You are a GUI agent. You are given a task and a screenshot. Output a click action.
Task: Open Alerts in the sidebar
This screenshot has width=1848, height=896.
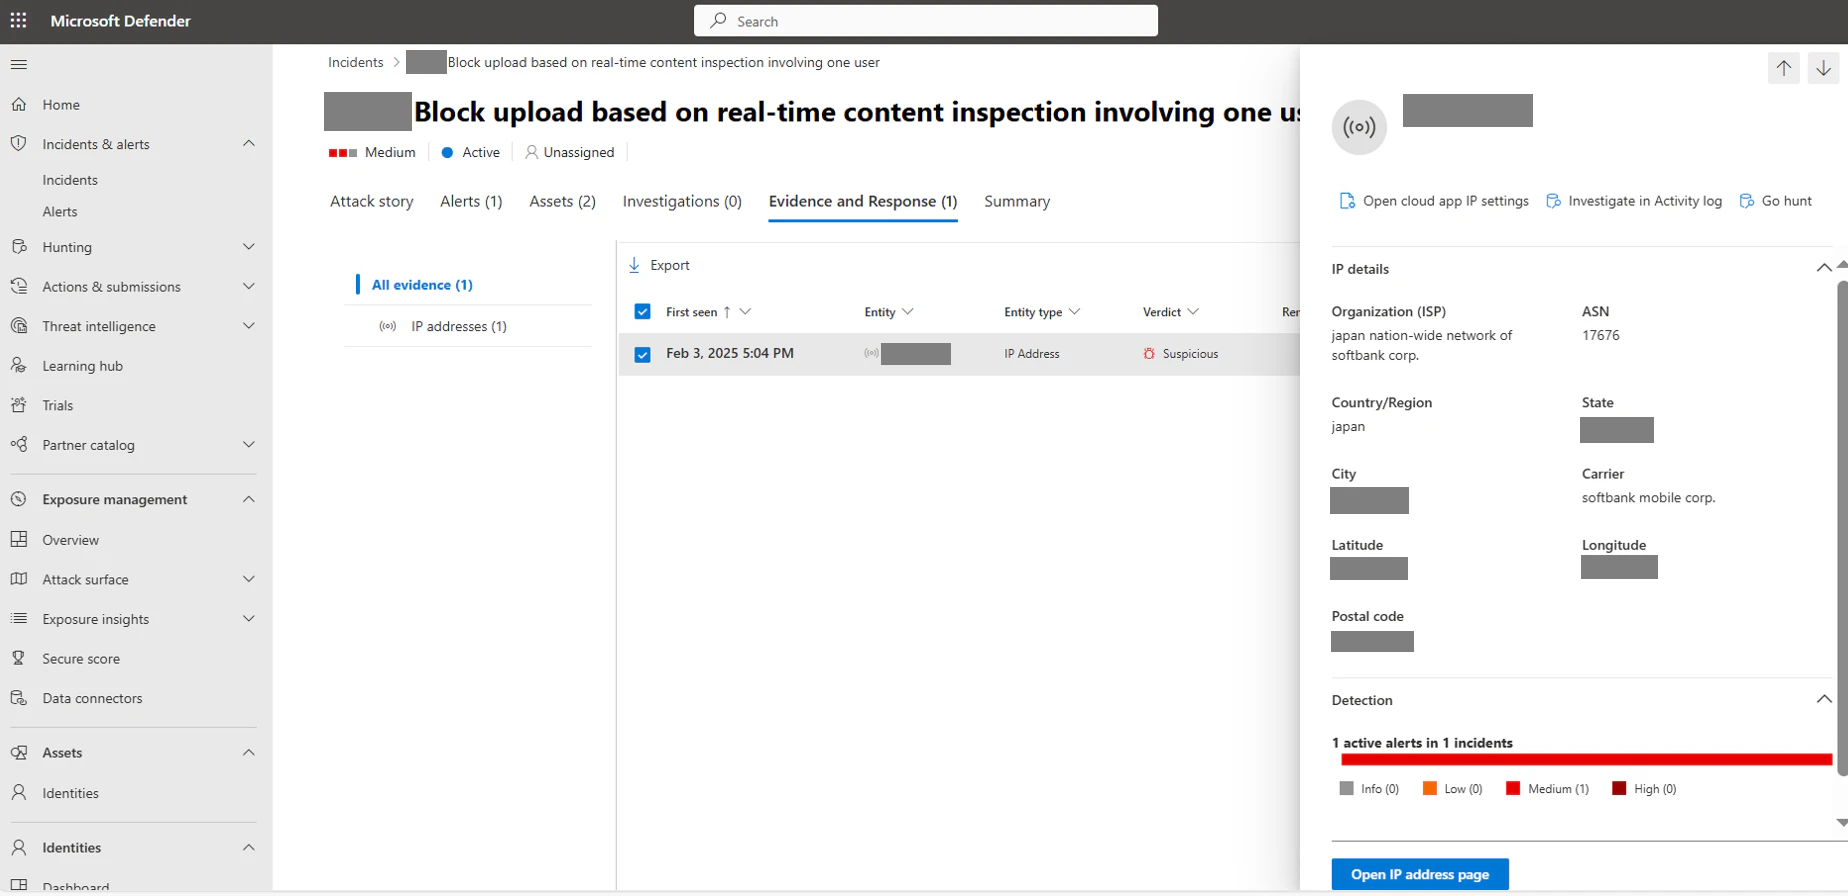click(x=60, y=212)
